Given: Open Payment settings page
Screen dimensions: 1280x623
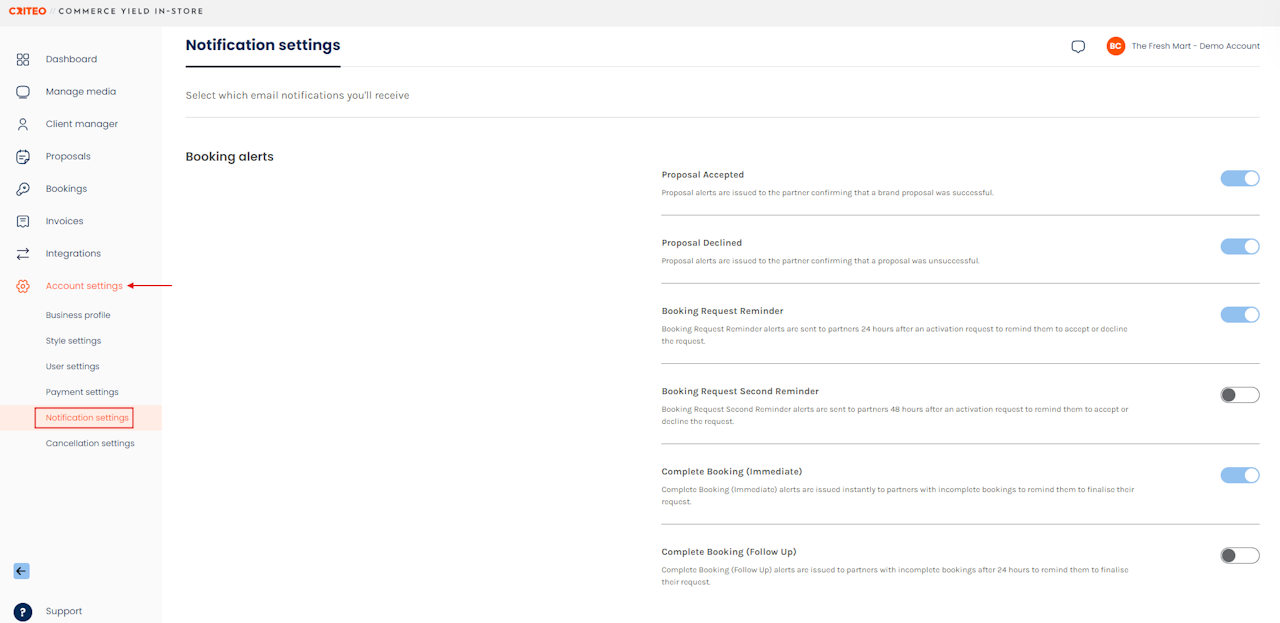Looking at the screenshot, I should 82,392.
